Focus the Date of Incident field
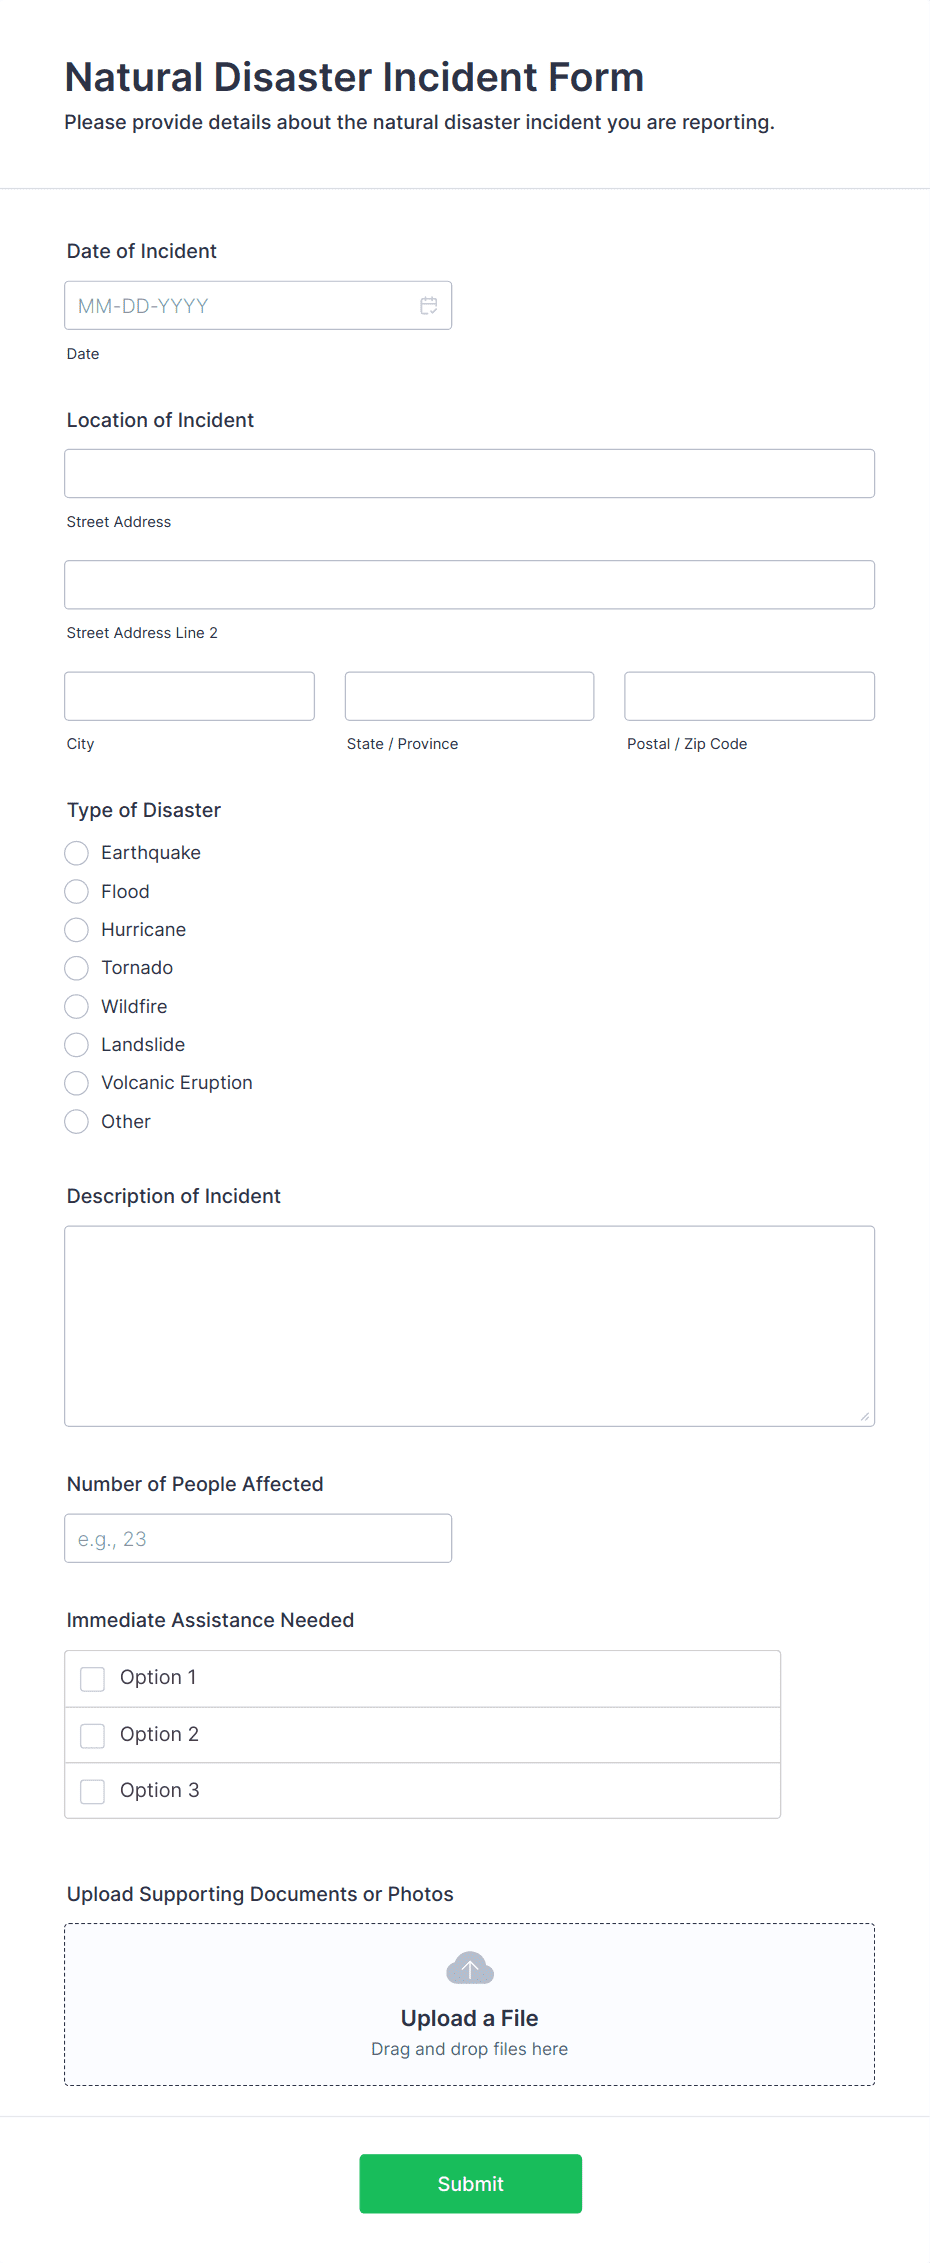 pyautogui.click(x=240, y=305)
